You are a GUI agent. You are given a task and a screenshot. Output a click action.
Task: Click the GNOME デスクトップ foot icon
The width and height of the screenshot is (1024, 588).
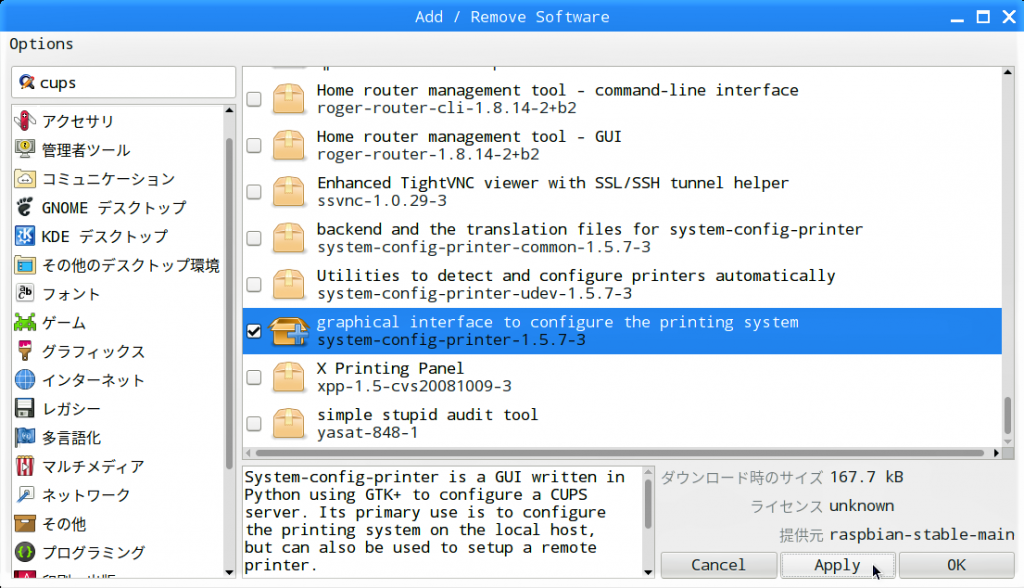coord(25,207)
